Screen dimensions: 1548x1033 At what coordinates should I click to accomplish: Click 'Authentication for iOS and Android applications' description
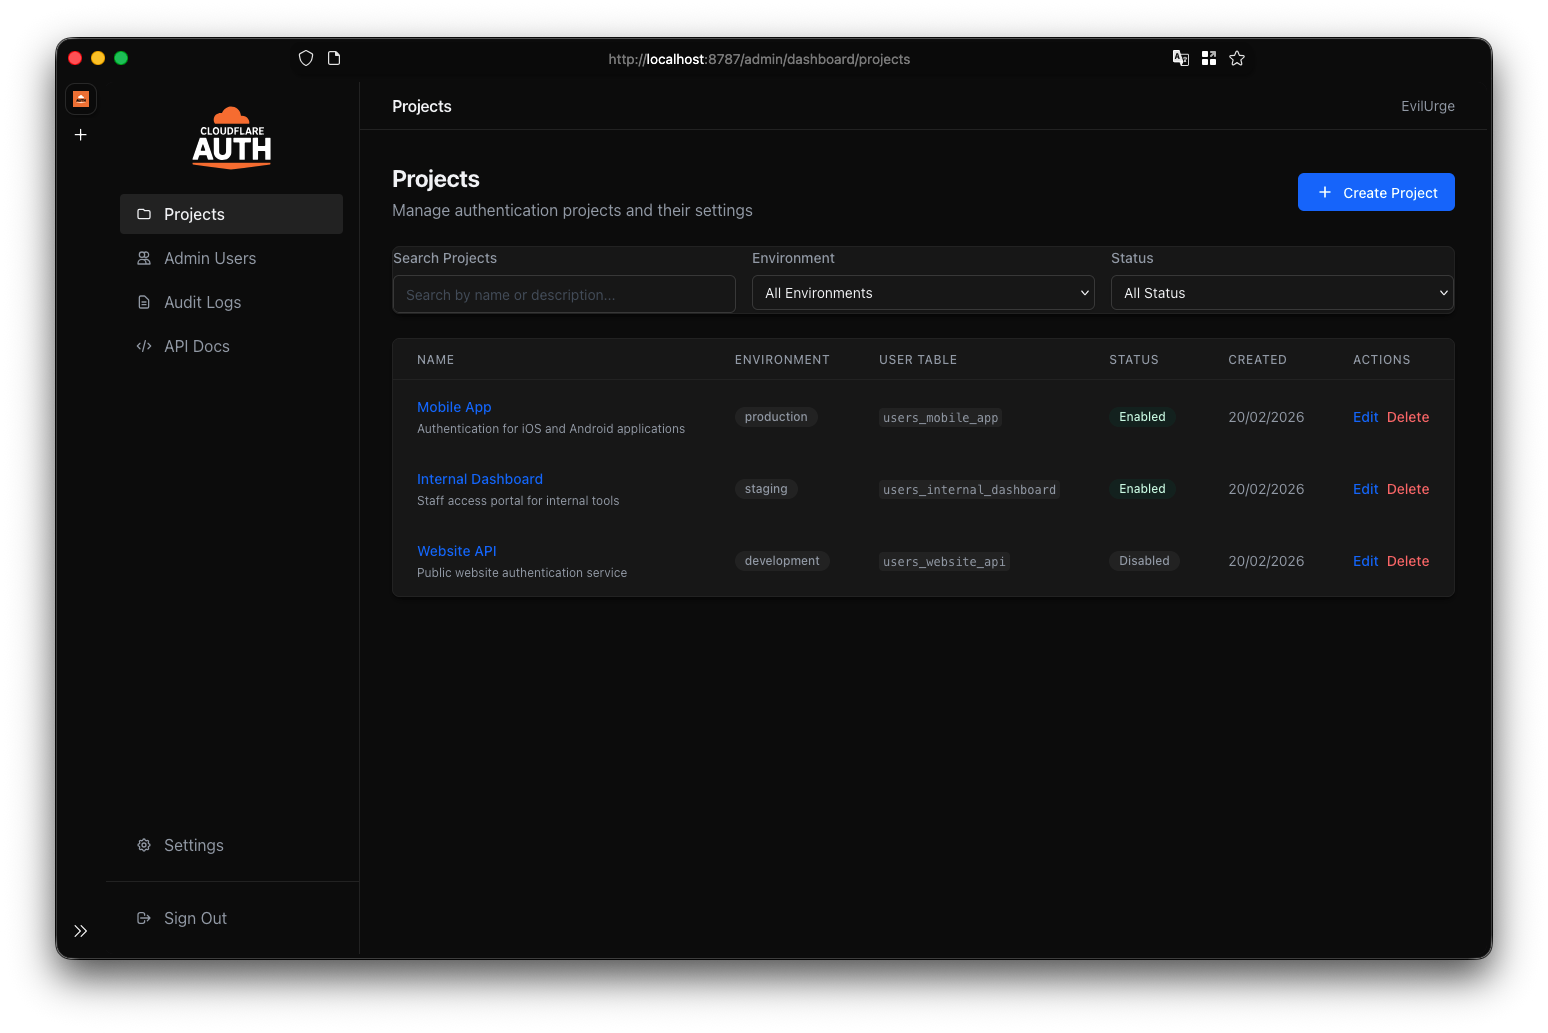(x=551, y=429)
